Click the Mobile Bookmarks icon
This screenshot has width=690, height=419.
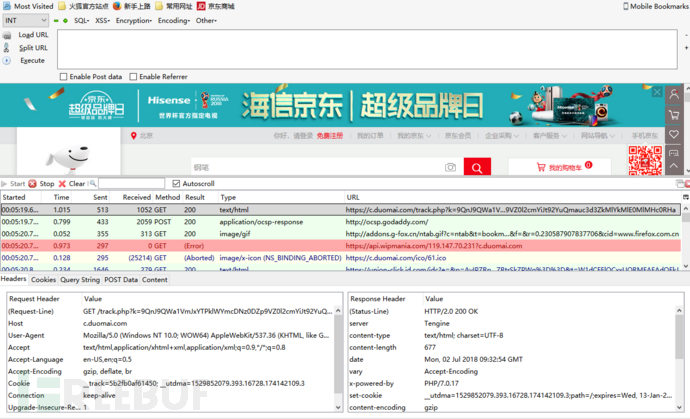pos(625,6)
